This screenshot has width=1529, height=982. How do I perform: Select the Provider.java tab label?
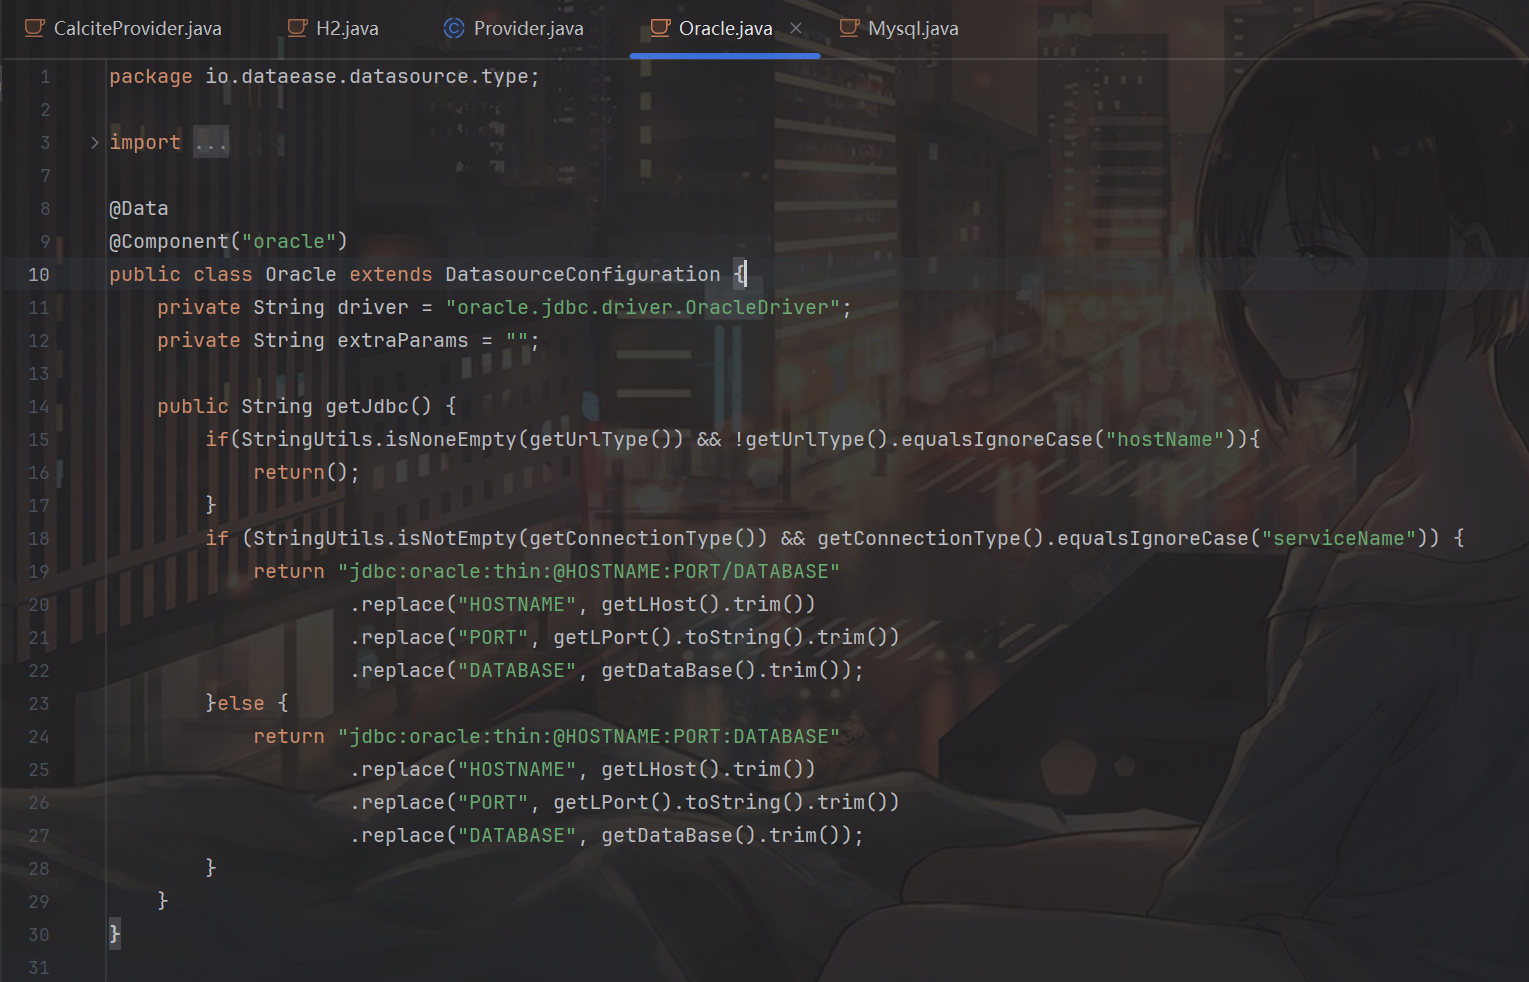(528, 28)
